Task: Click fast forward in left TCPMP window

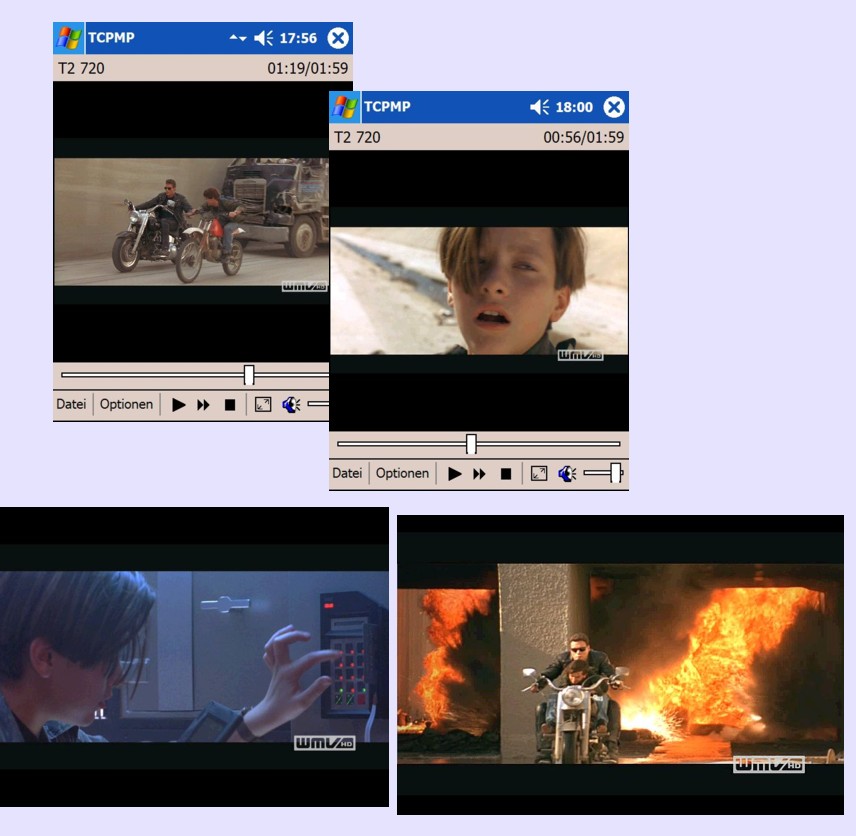Action: (x=203, y=405)
